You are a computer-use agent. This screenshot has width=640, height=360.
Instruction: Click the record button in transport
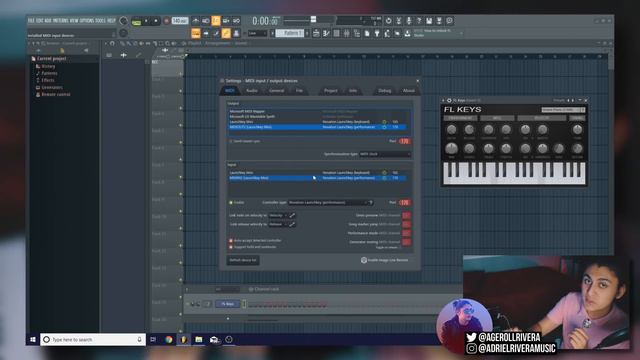tap(167, 20)
